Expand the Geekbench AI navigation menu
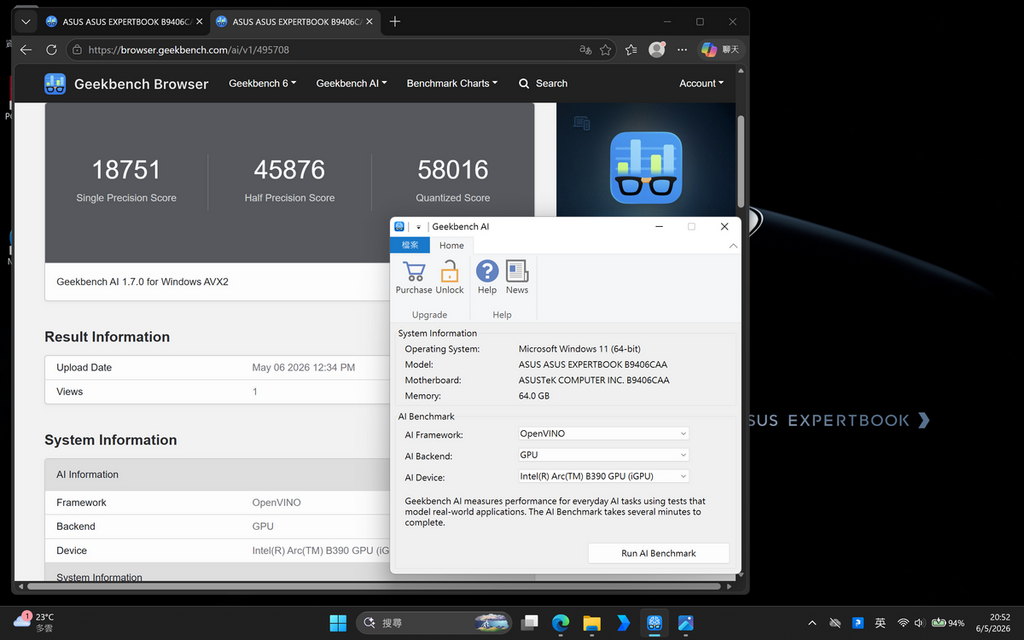Image resolution: width=1024 pixels, height=640 pixels. pos(351,84)
